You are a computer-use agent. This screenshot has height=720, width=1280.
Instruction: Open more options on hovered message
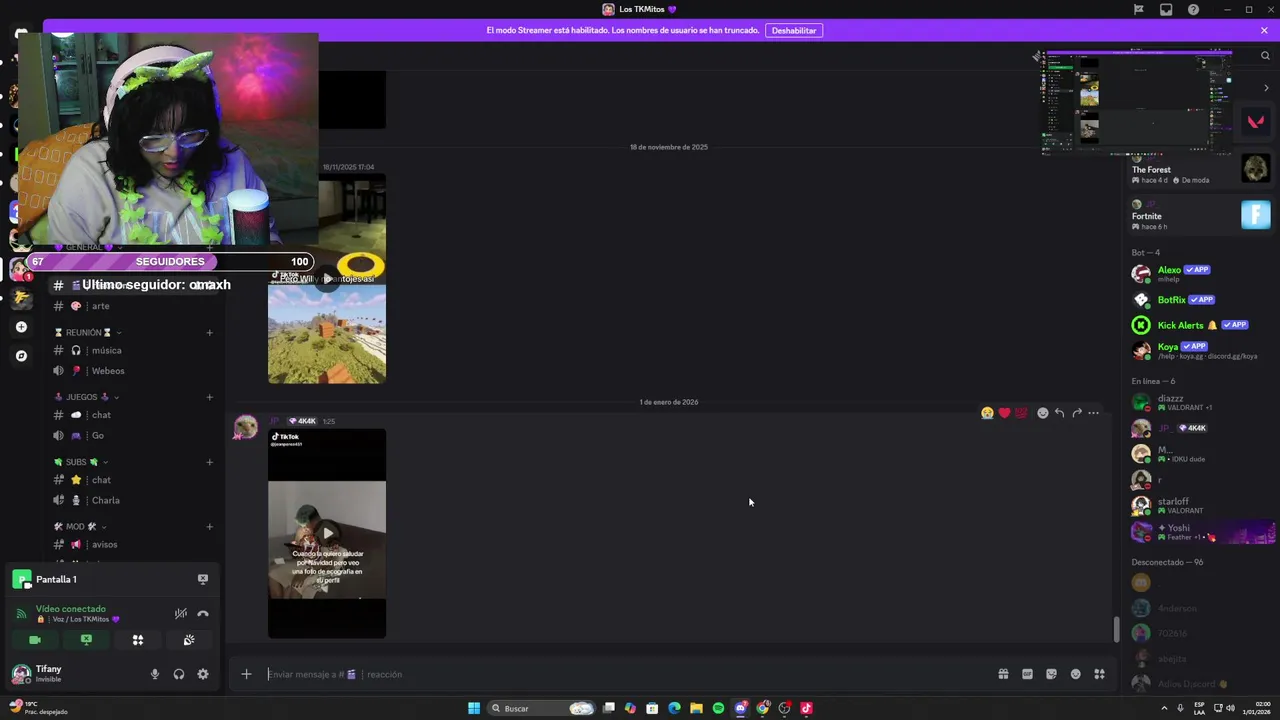[1094, 413]
